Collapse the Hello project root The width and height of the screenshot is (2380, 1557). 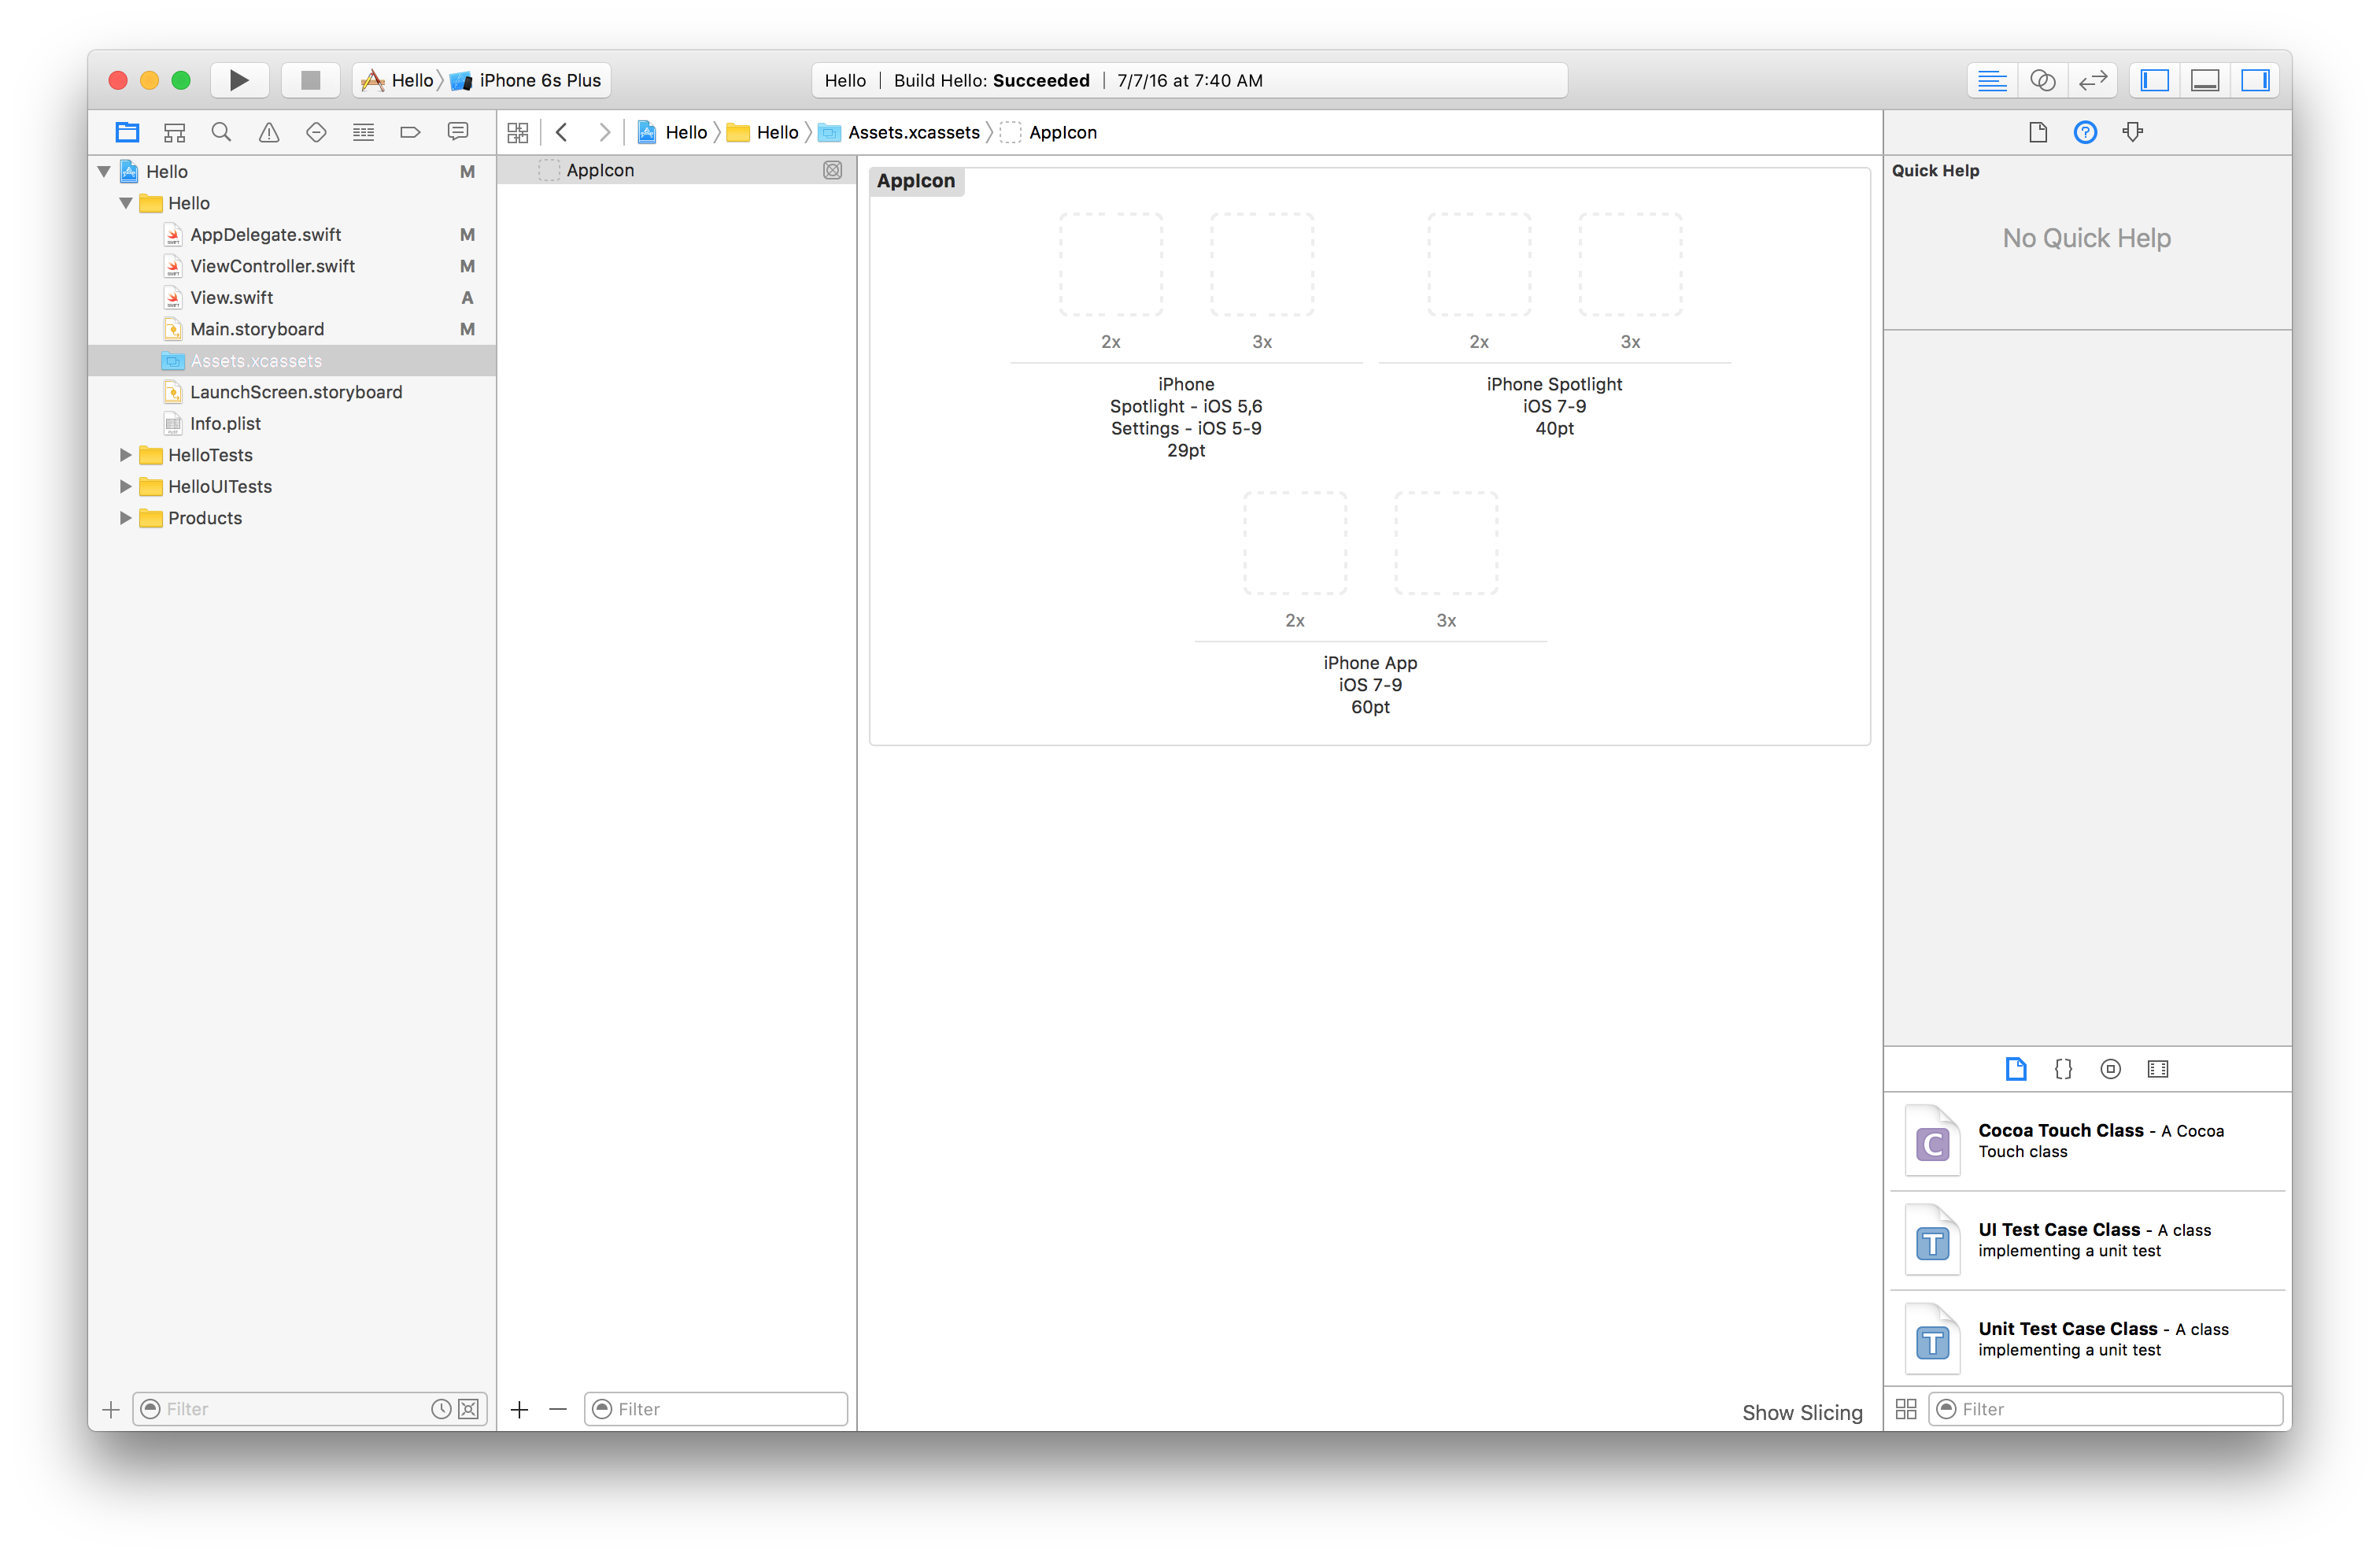(x=104, y=172)
